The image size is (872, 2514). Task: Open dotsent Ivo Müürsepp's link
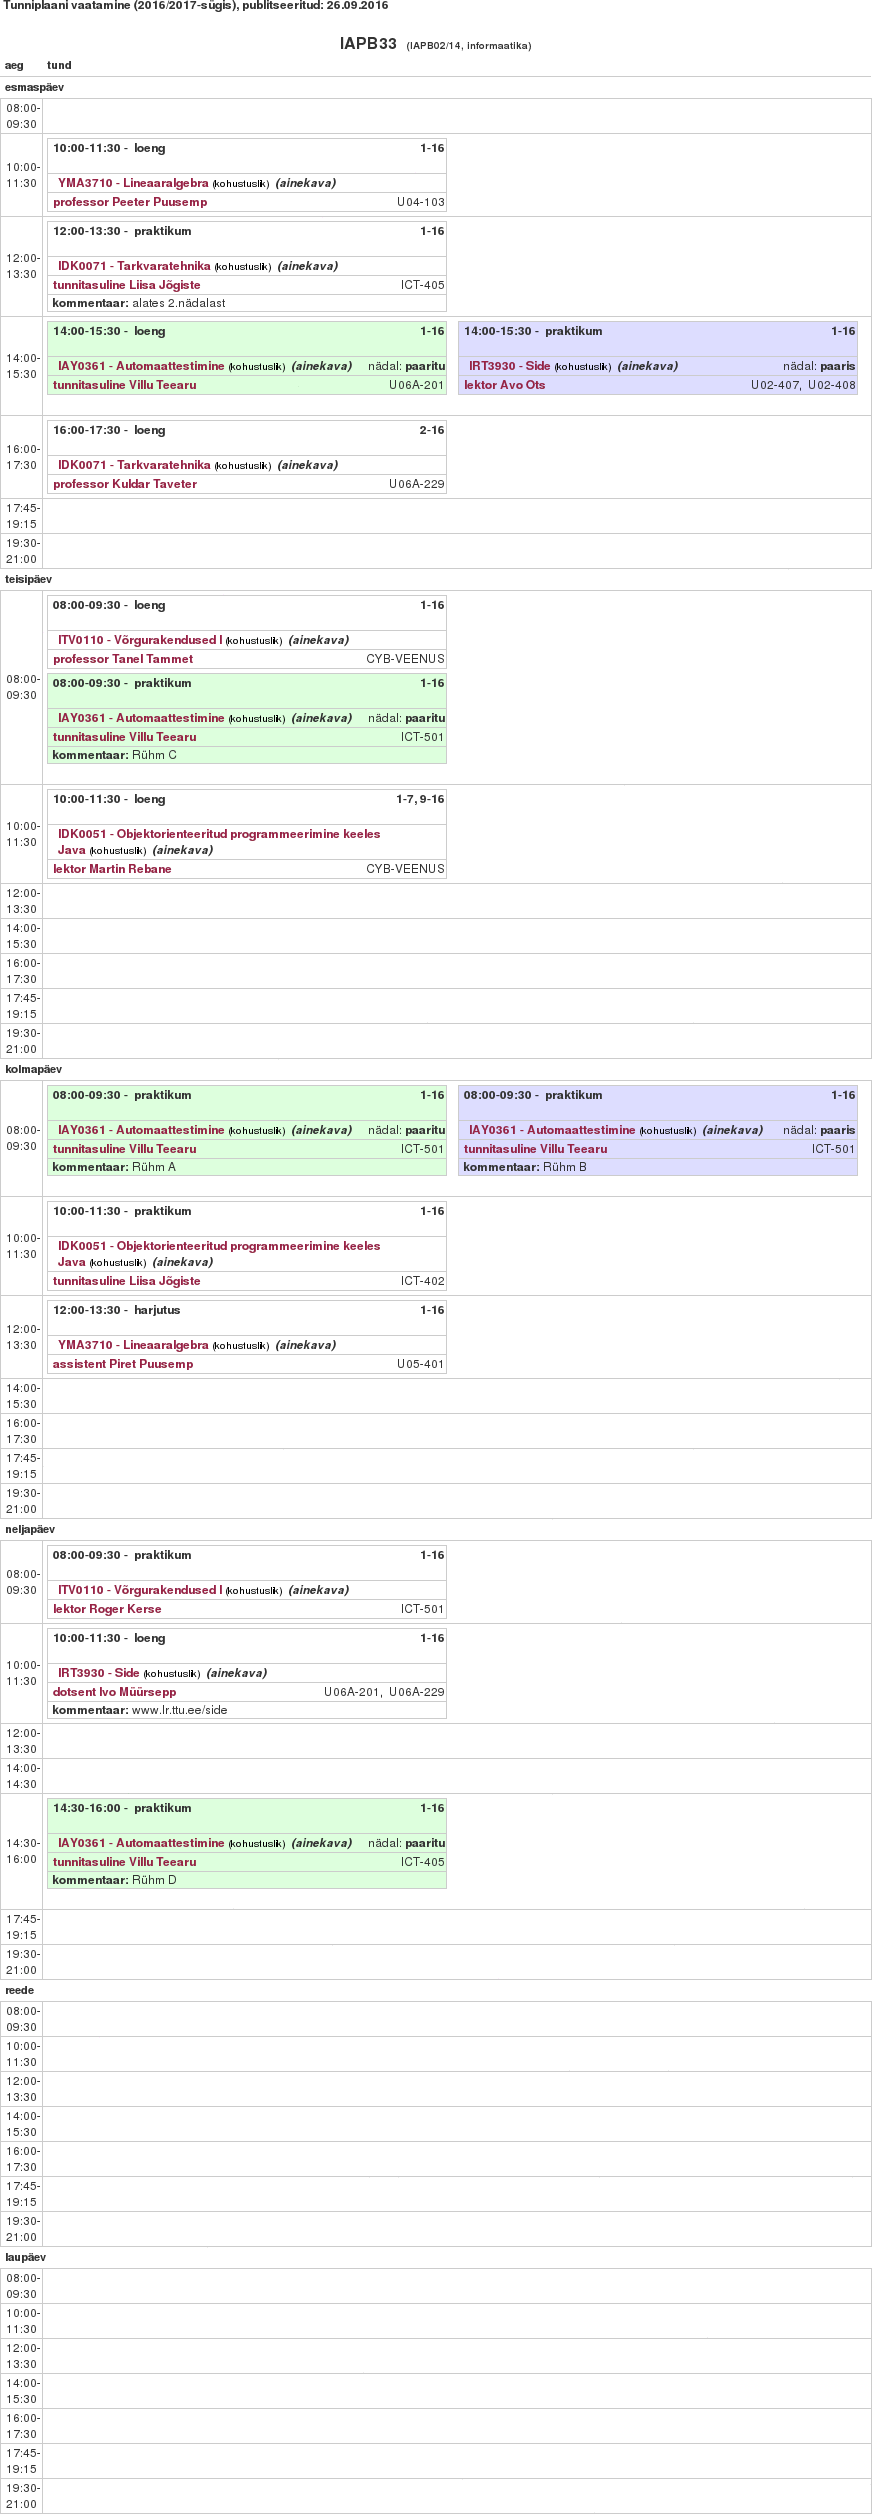[114, 1692]
